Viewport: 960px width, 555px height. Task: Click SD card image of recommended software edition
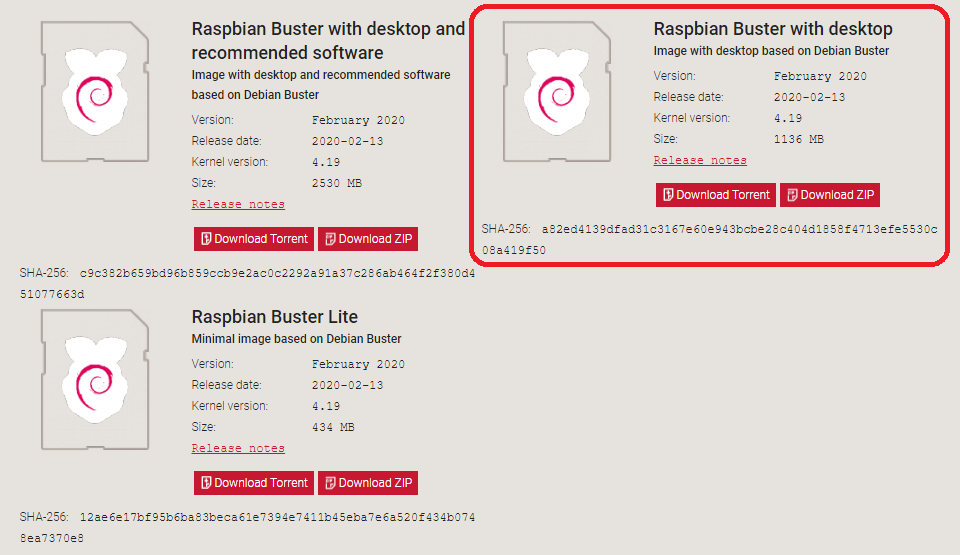coord(95,92)
